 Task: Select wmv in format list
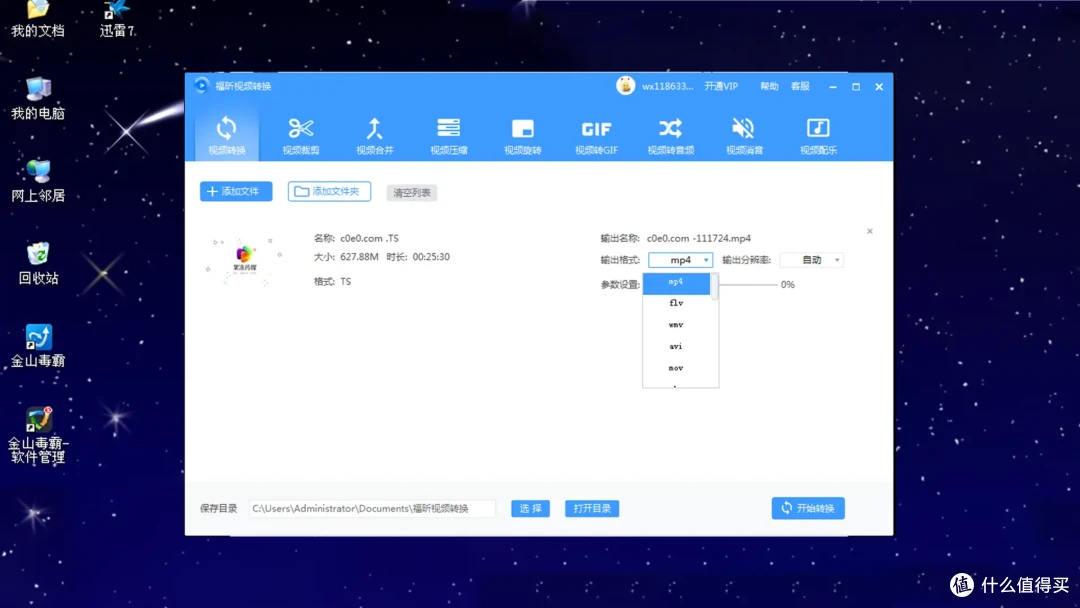[x=676, y=325]
